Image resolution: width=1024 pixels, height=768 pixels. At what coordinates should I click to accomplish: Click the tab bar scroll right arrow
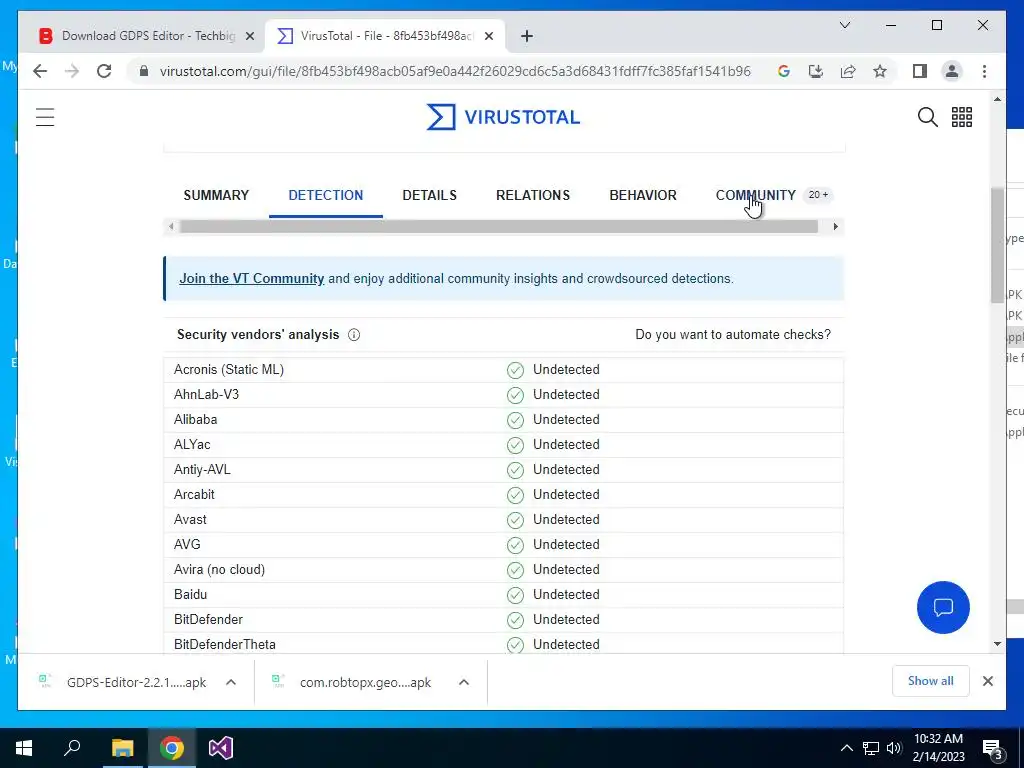(835, 227)
